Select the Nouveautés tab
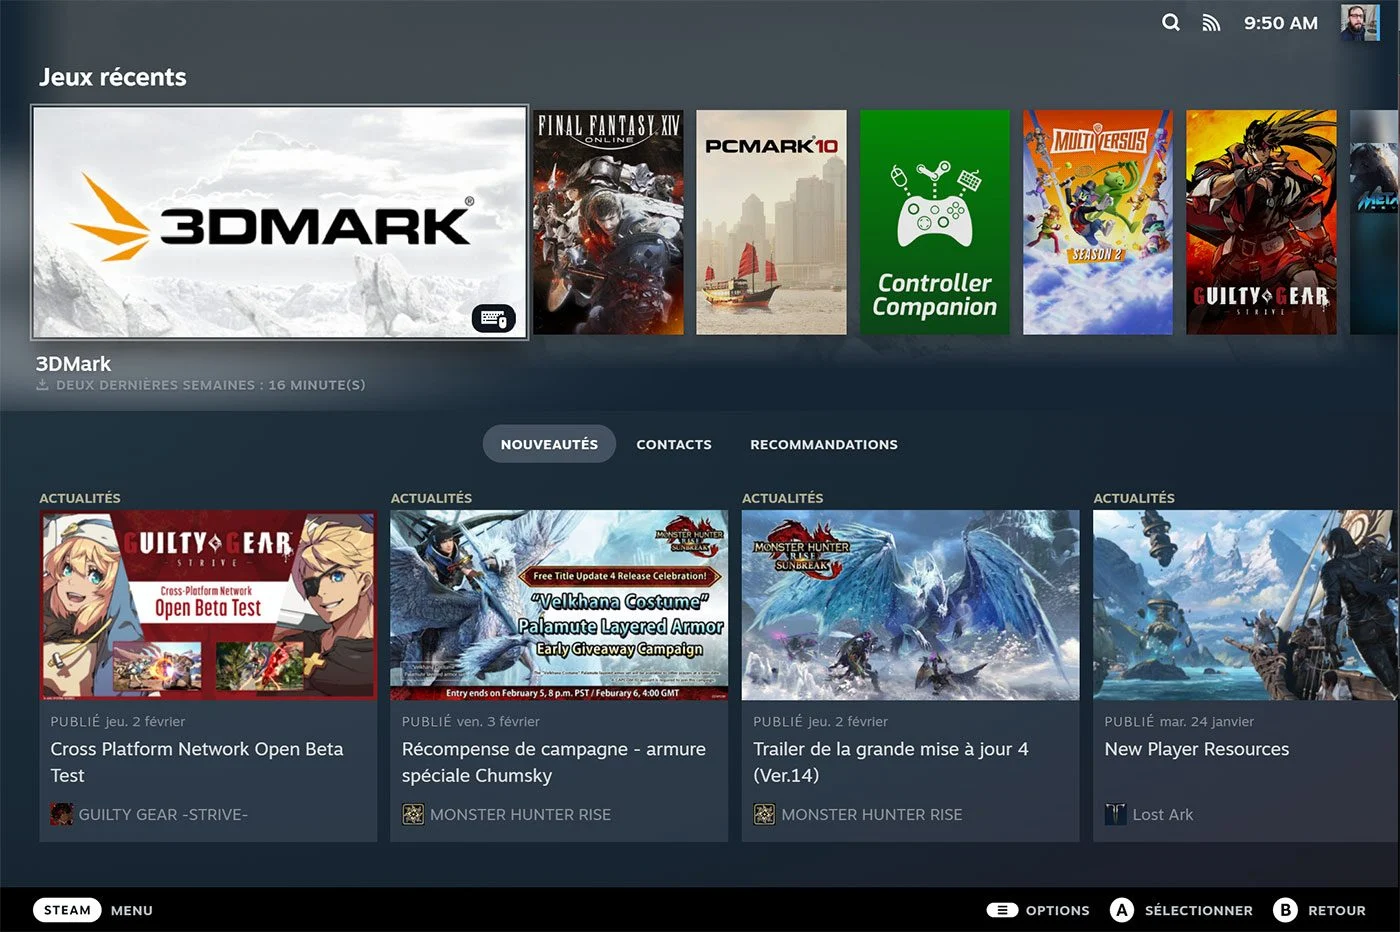Screen dimensions: 1400x932 click(549, 444)
